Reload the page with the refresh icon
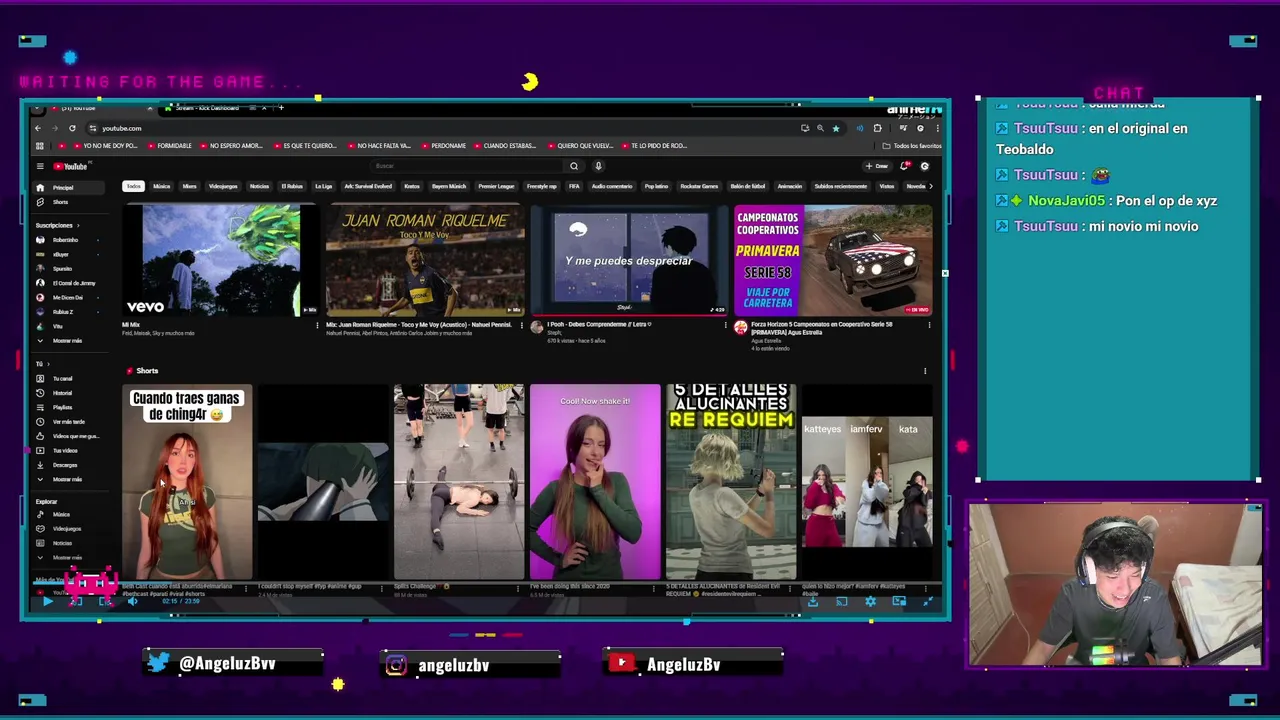The image size is (1280, 720). pos(72,128)
